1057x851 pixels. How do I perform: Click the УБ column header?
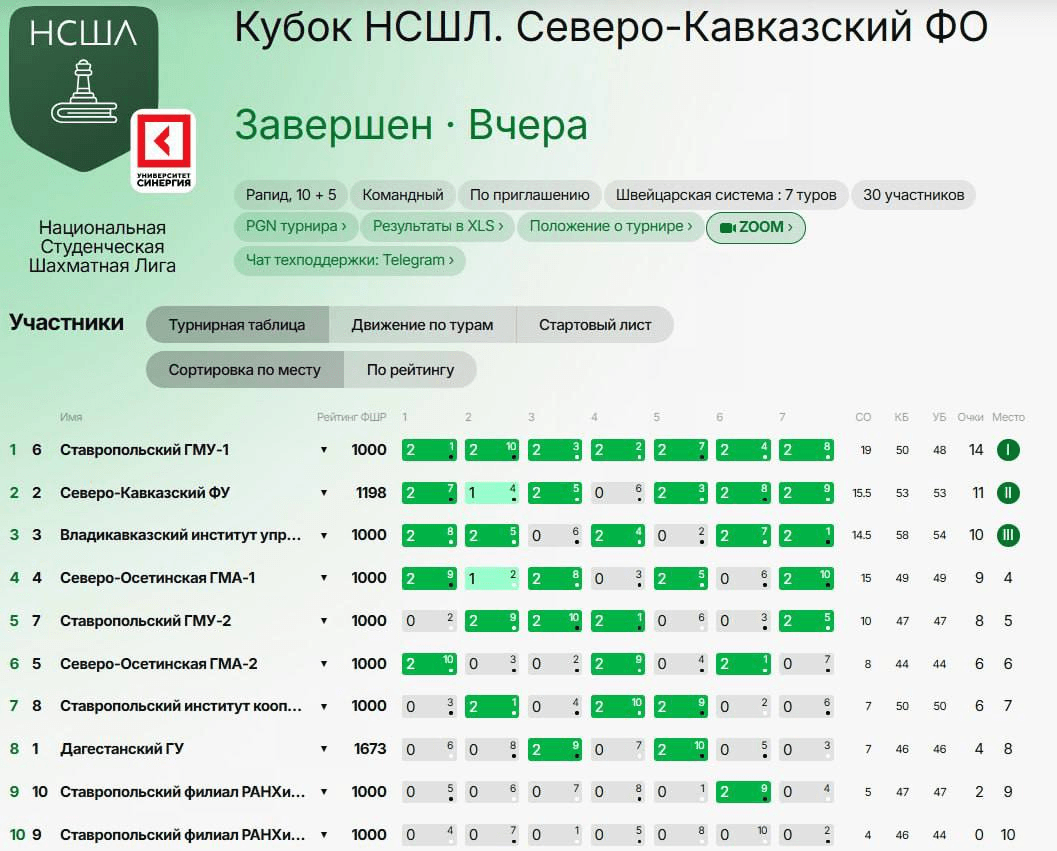point(940,417)
